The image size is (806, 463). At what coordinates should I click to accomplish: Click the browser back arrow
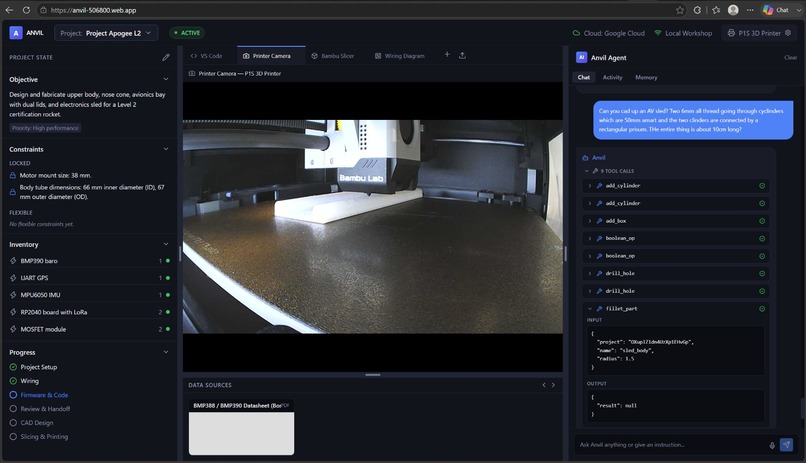pos(9,10)
